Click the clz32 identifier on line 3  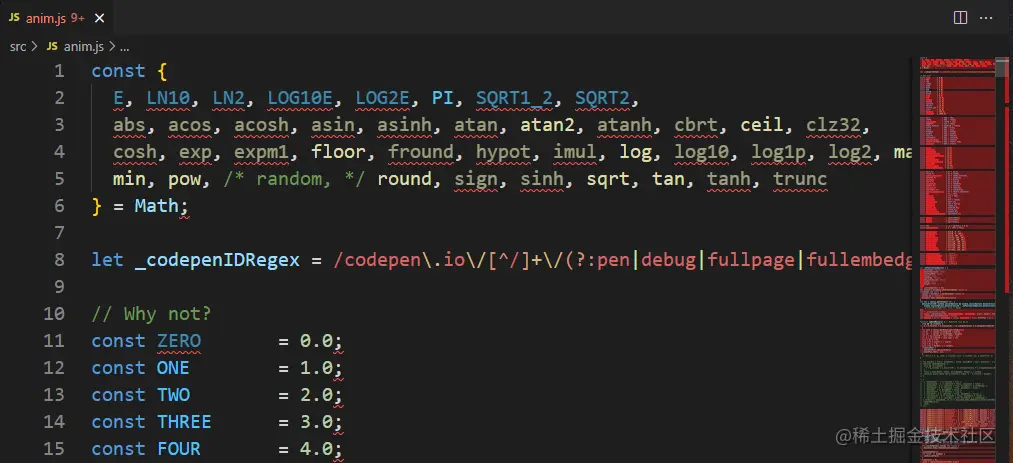(833, 125)
